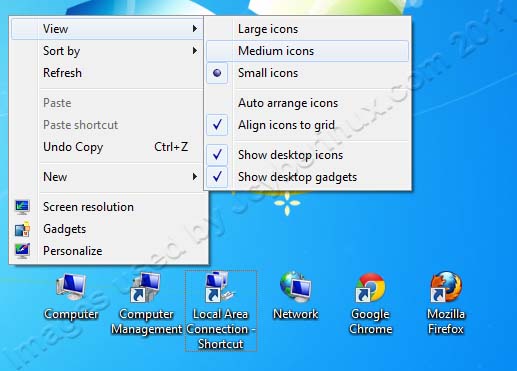
Task: Choose Large icons view
Action: click(307, 29)
